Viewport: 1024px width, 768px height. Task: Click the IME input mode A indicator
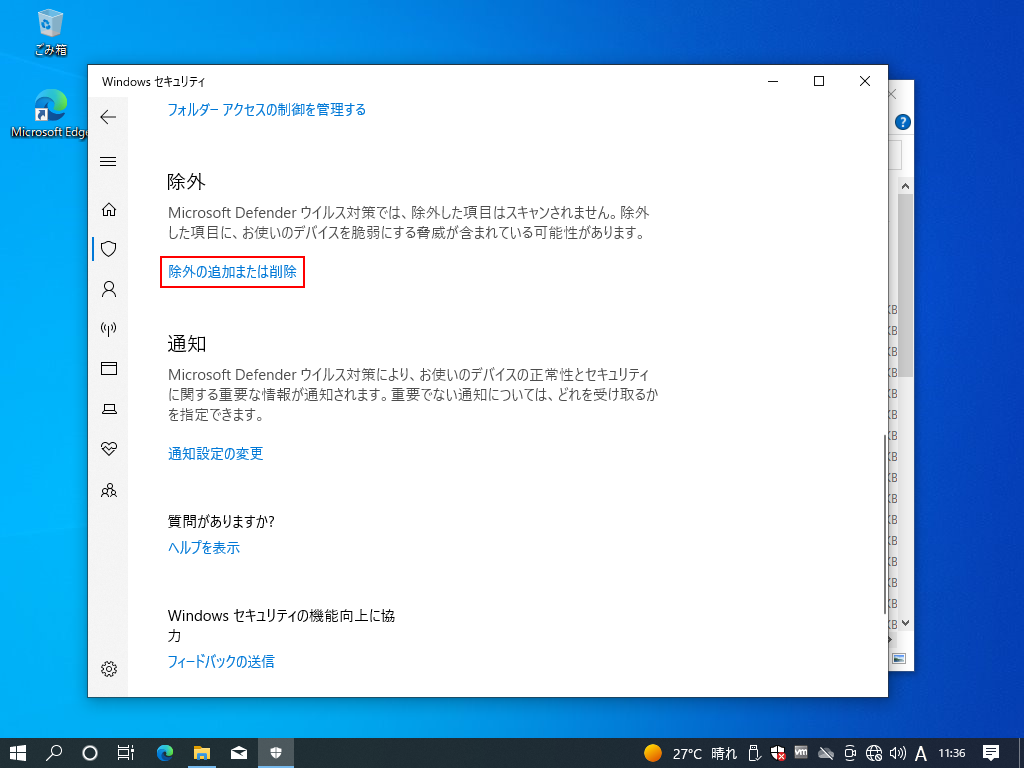[921, 754]
